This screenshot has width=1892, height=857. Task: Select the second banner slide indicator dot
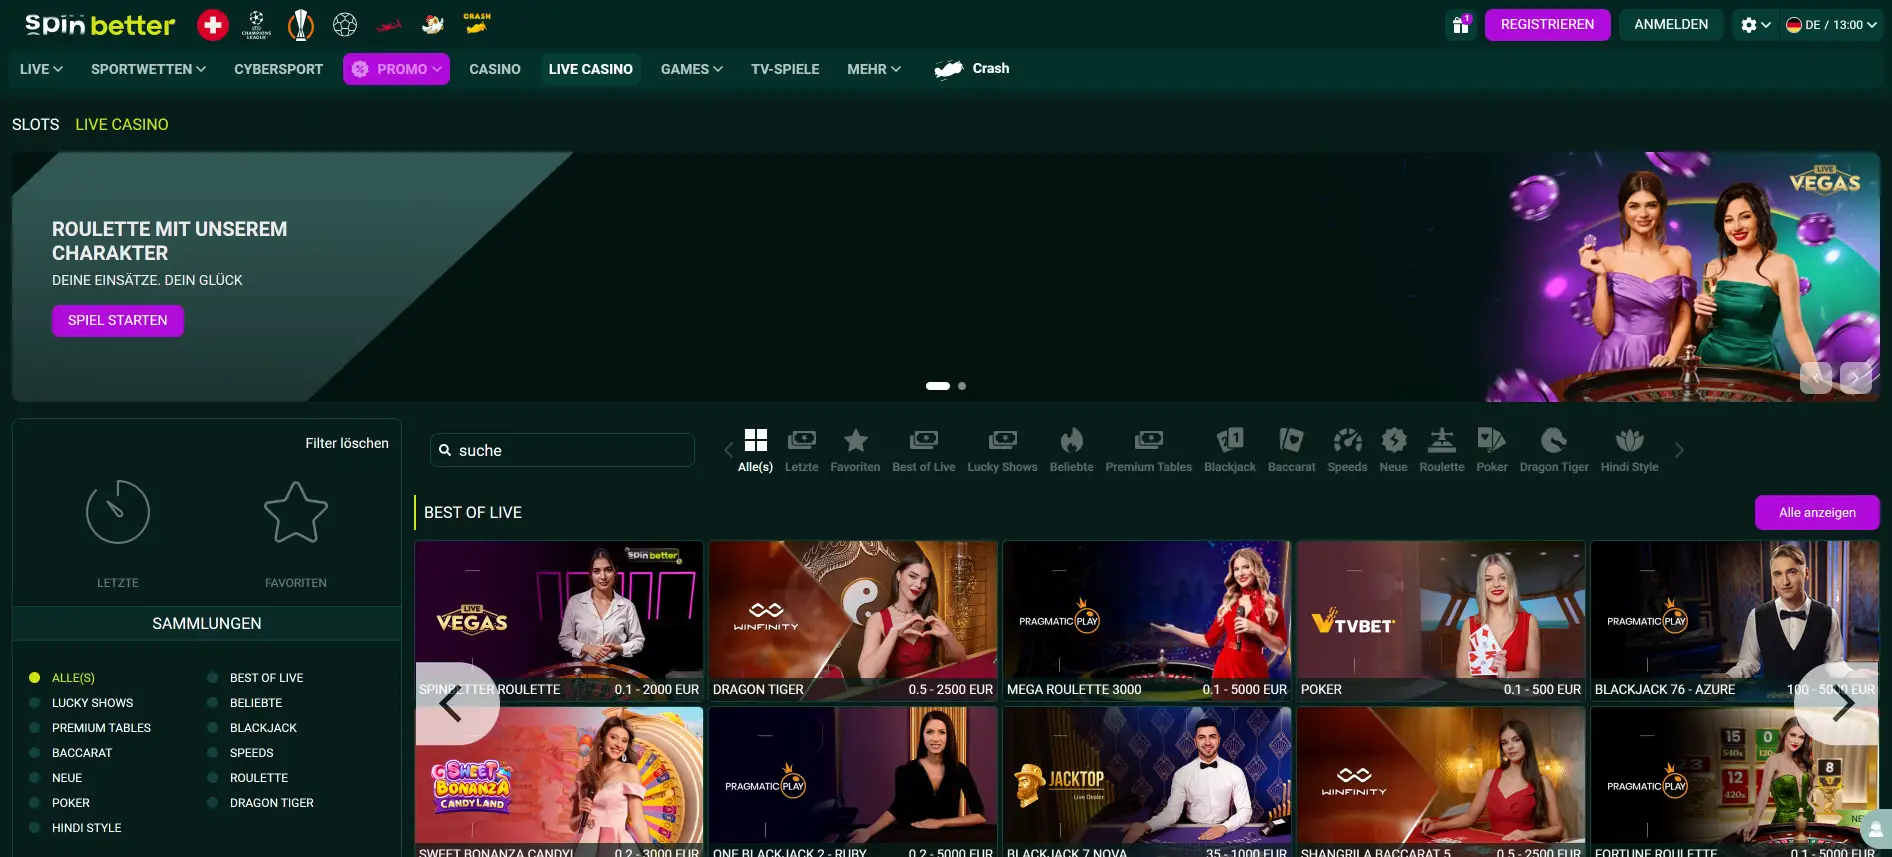(x=962, y=386)
